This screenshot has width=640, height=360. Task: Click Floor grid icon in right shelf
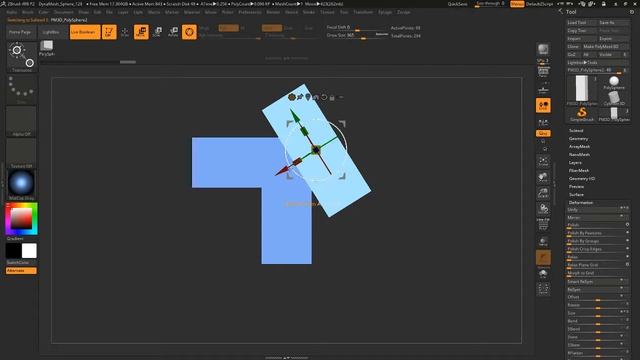click(543, 89)
